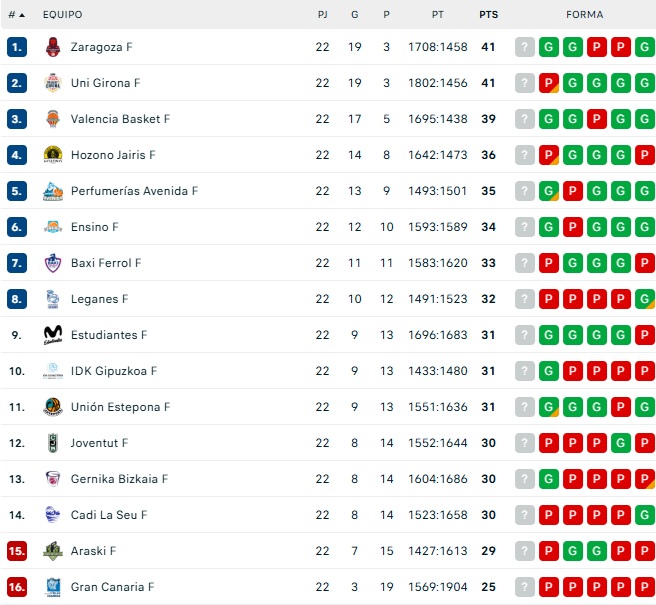Sort standings by PTS column header
Viewport: 656px width, 605px height.
tap(488, 15)
